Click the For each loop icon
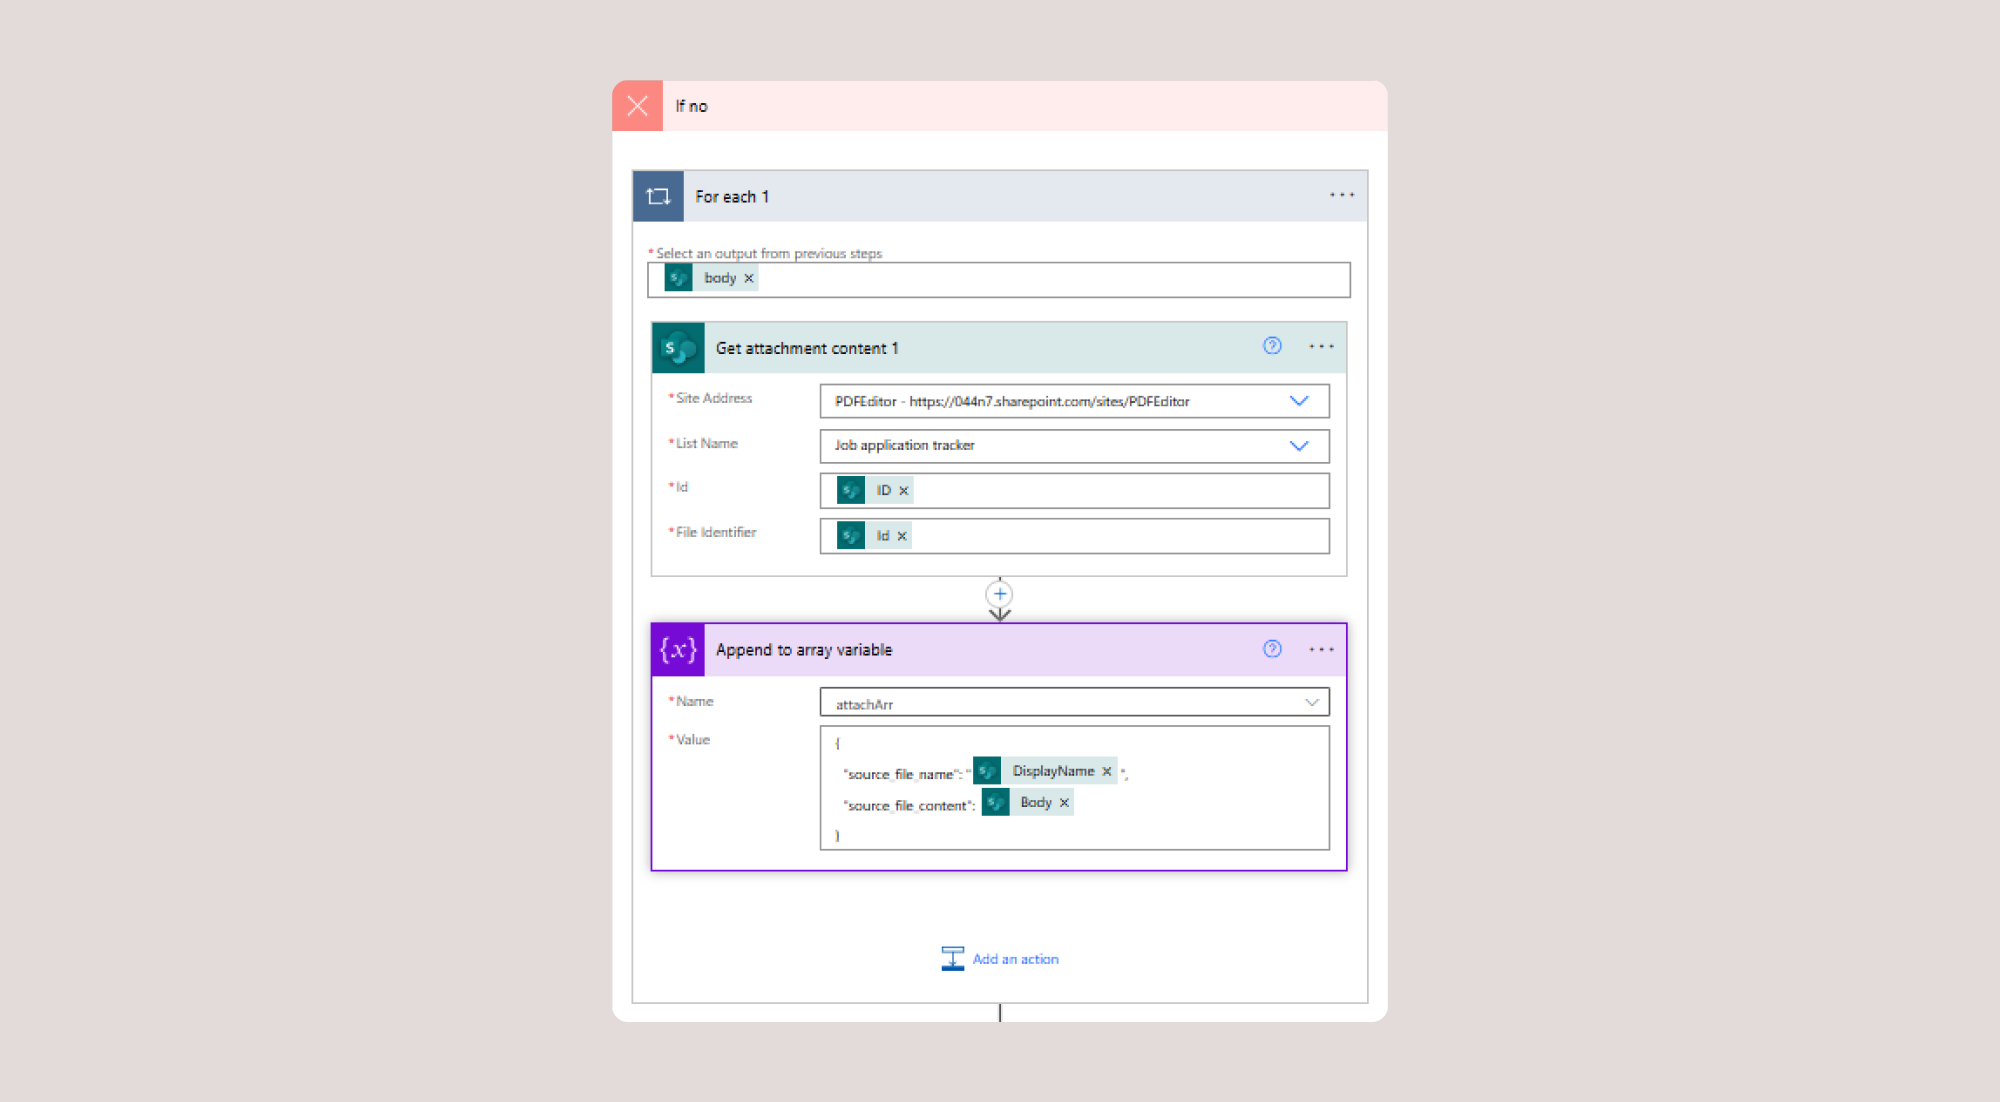Image resolution: width=2000 pixels, height=1102 pixels. pos(658,196)
